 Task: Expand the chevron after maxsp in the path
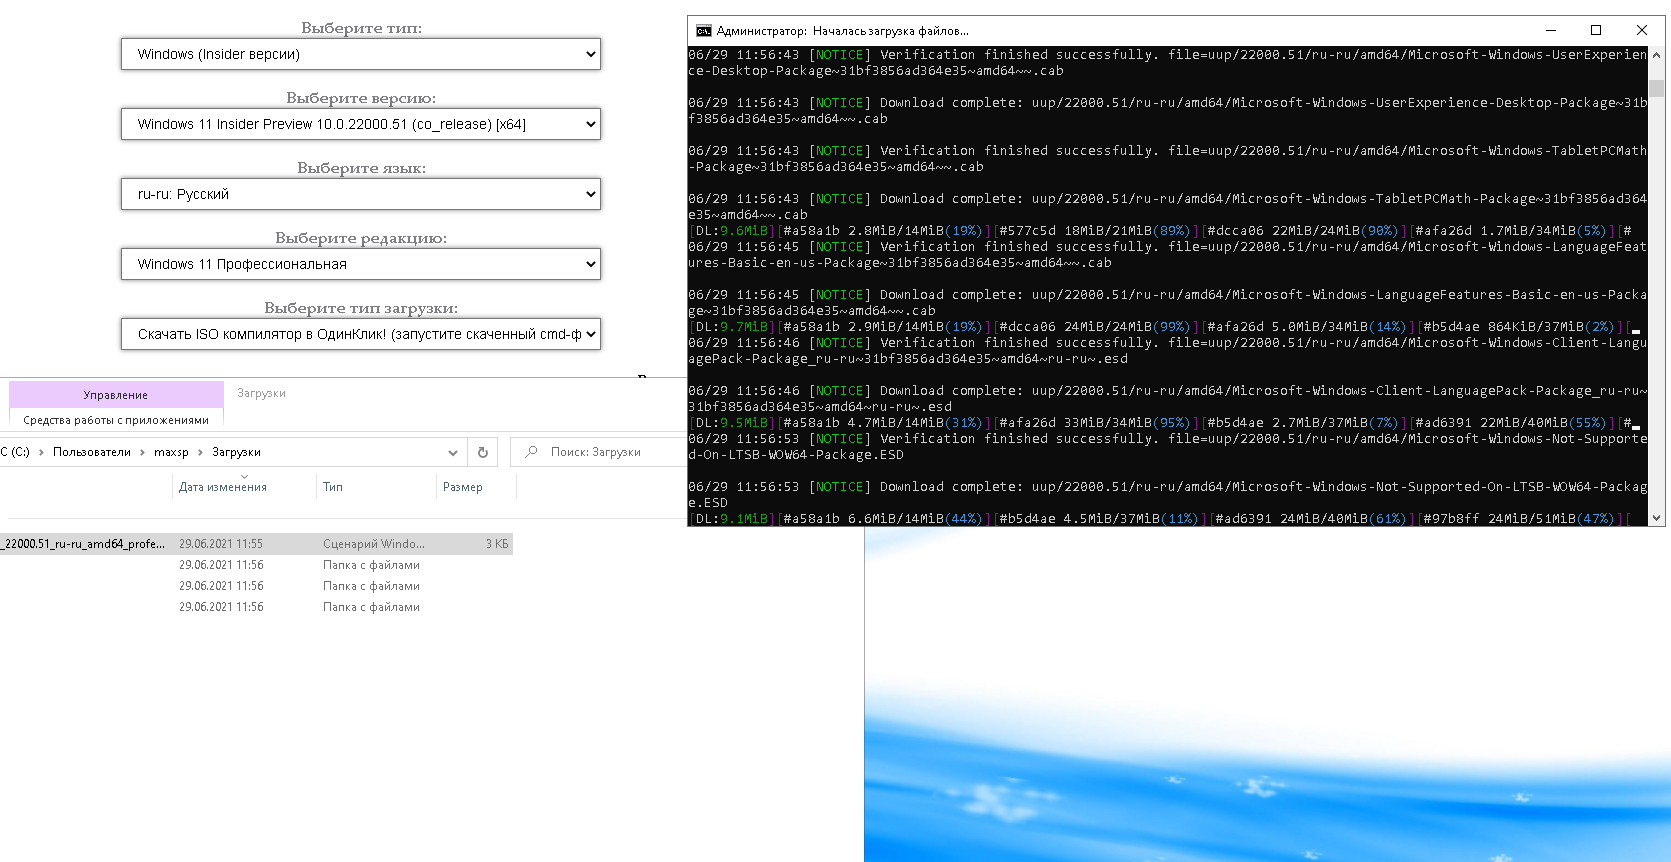[200, 452]
